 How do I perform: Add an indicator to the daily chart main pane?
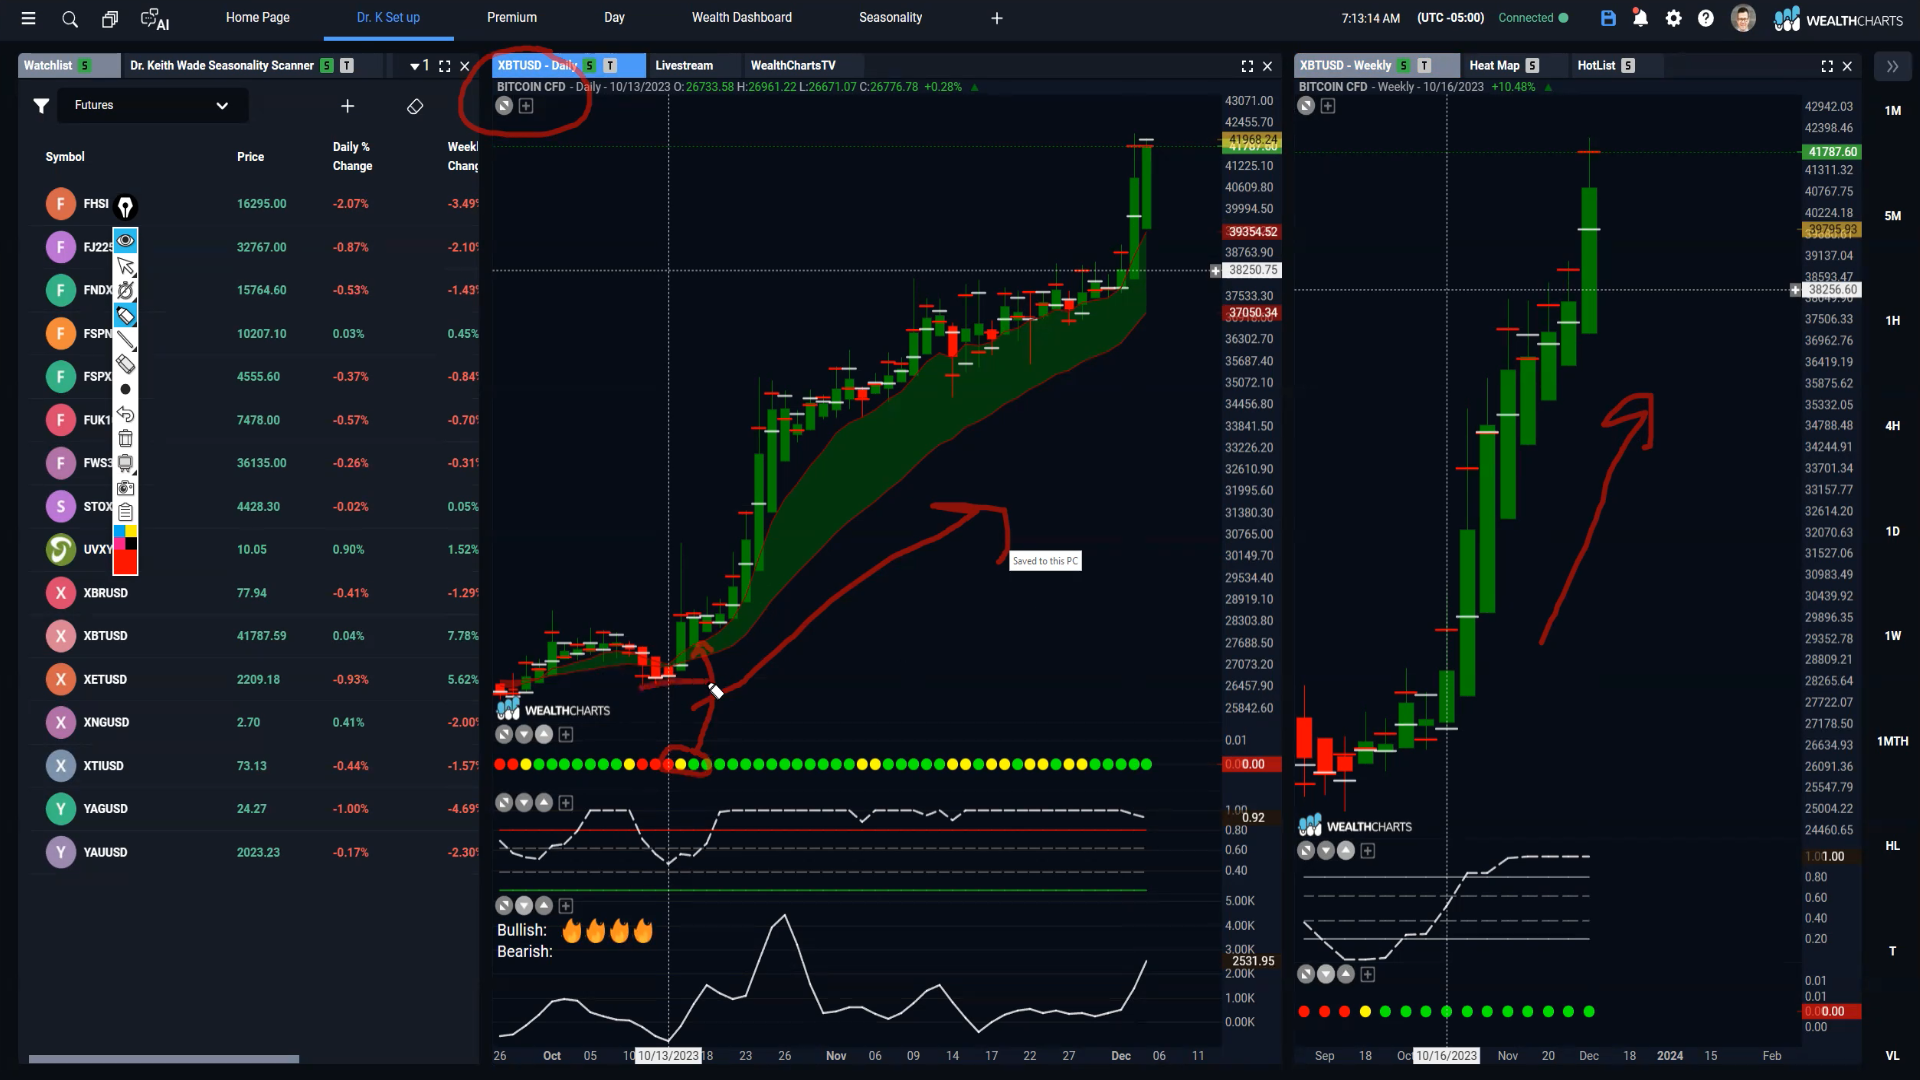526,106
